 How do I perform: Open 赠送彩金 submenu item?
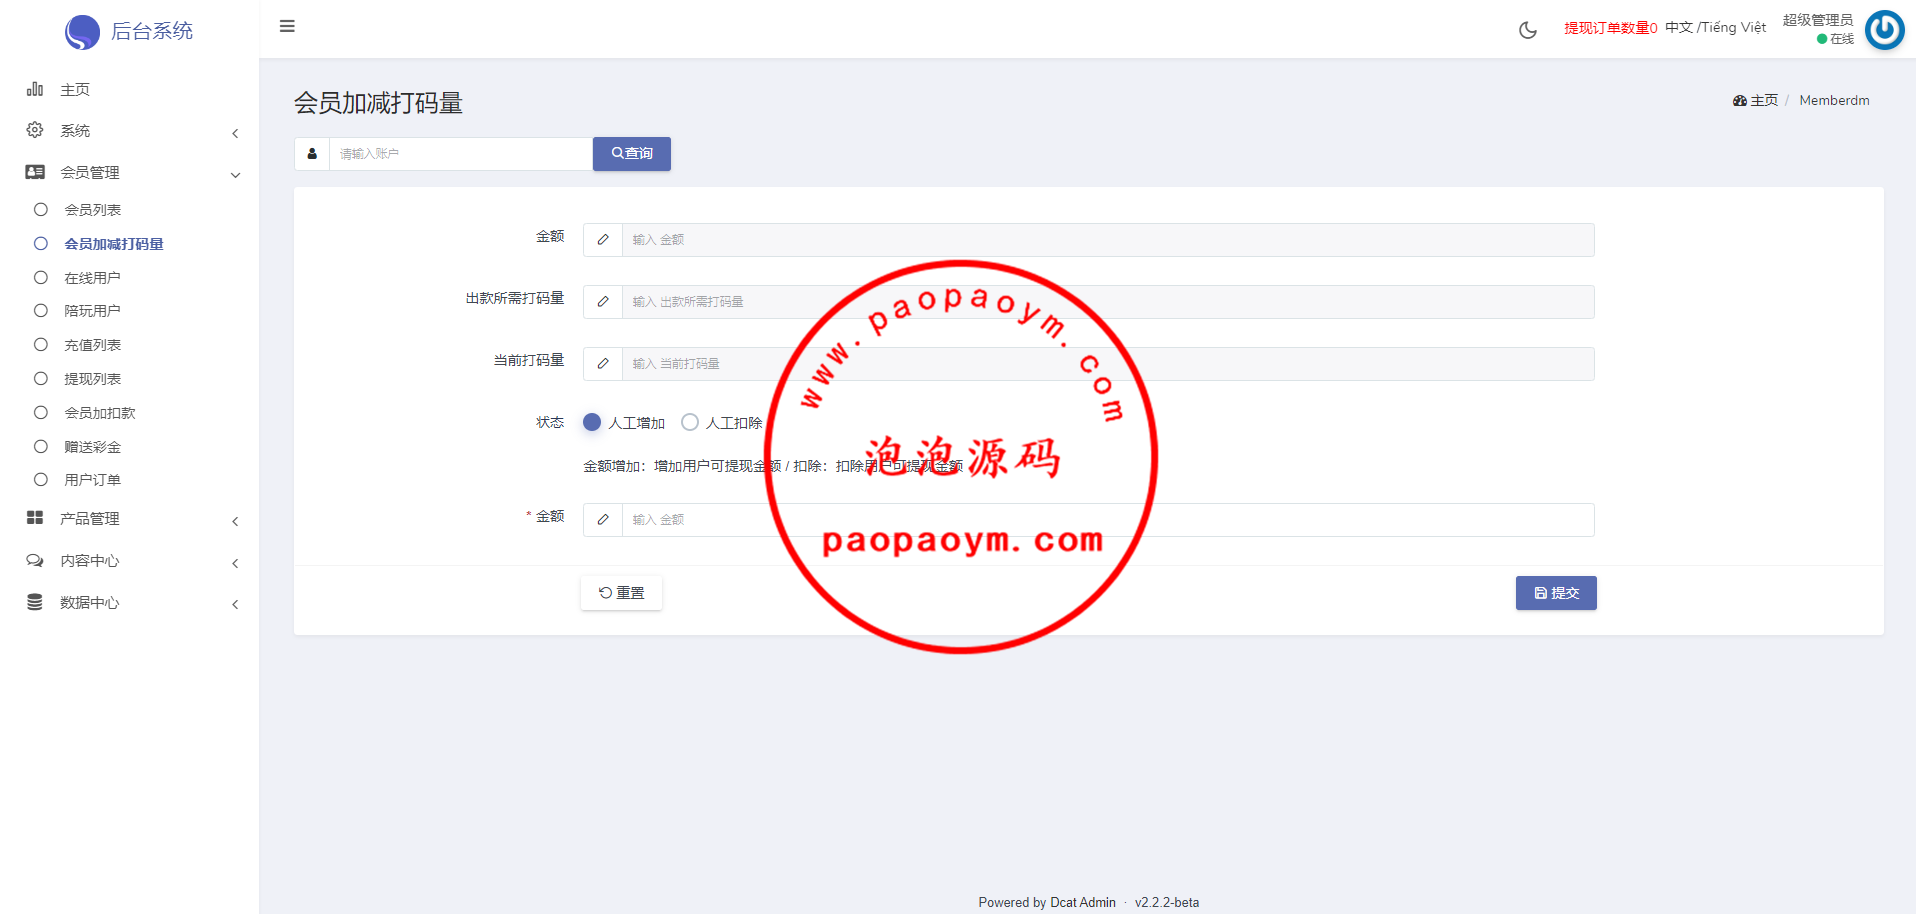click(93, 447)
